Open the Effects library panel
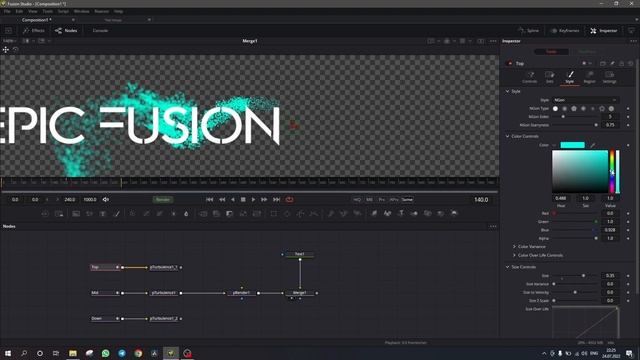This screenshot has width=640, height=360. coord(34,31)
